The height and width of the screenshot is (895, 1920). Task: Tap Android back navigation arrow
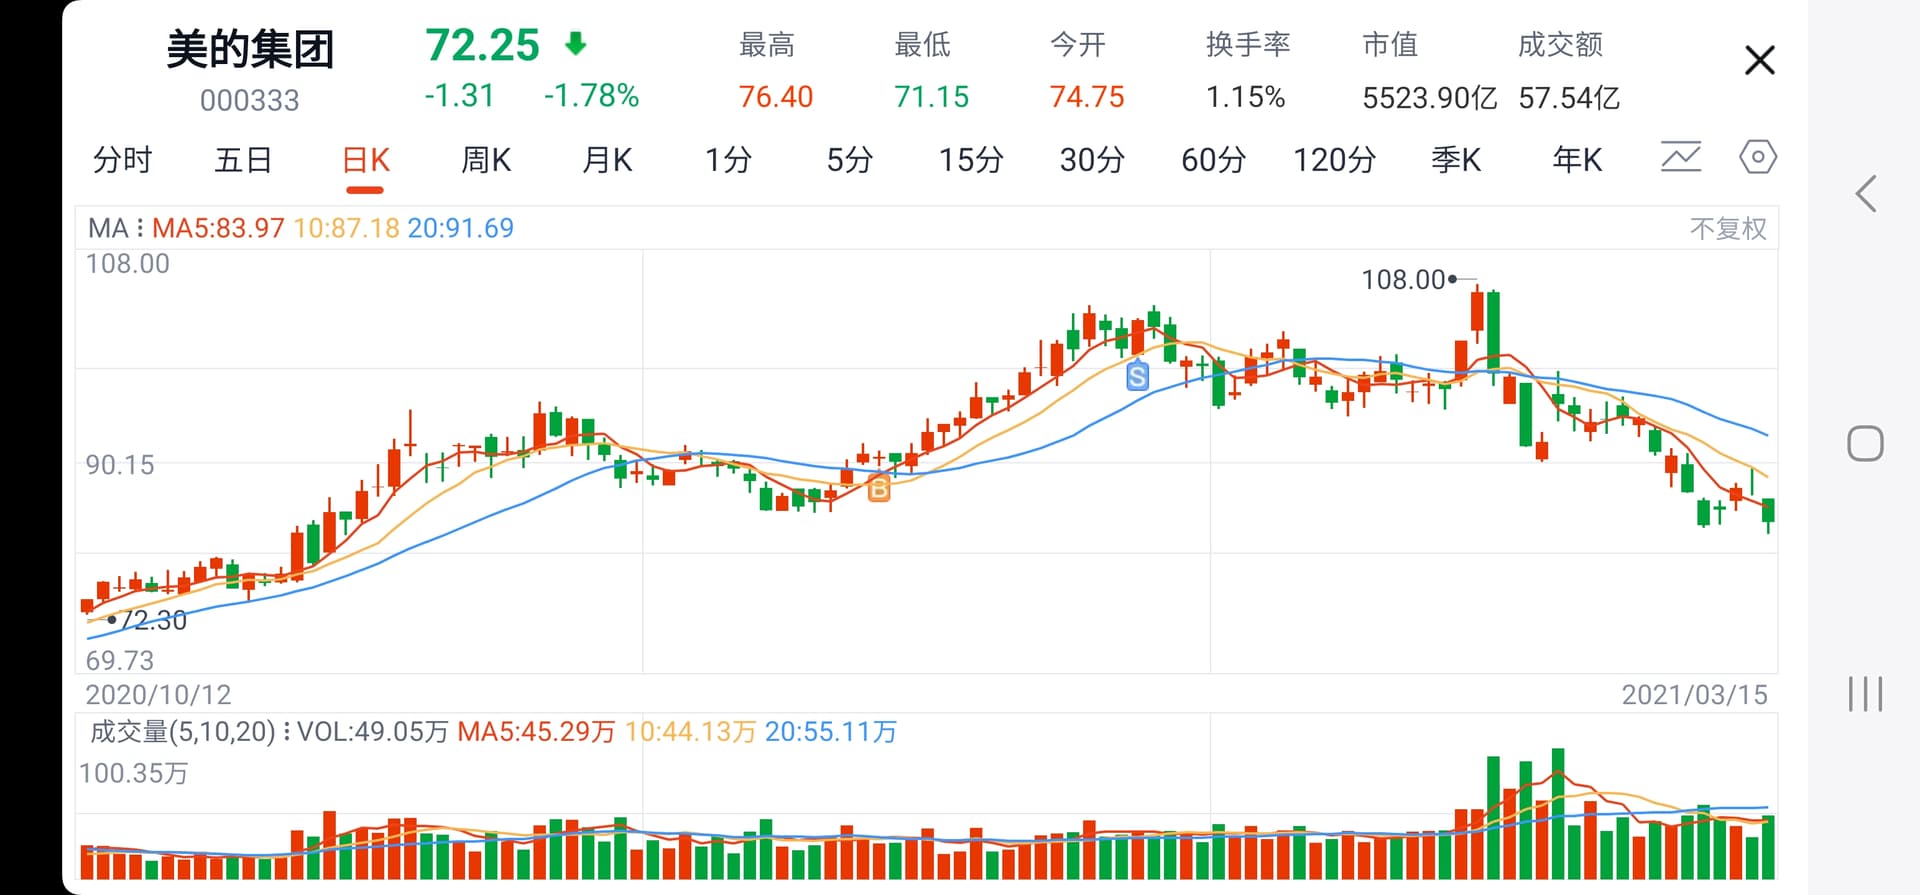(1865, 193)
